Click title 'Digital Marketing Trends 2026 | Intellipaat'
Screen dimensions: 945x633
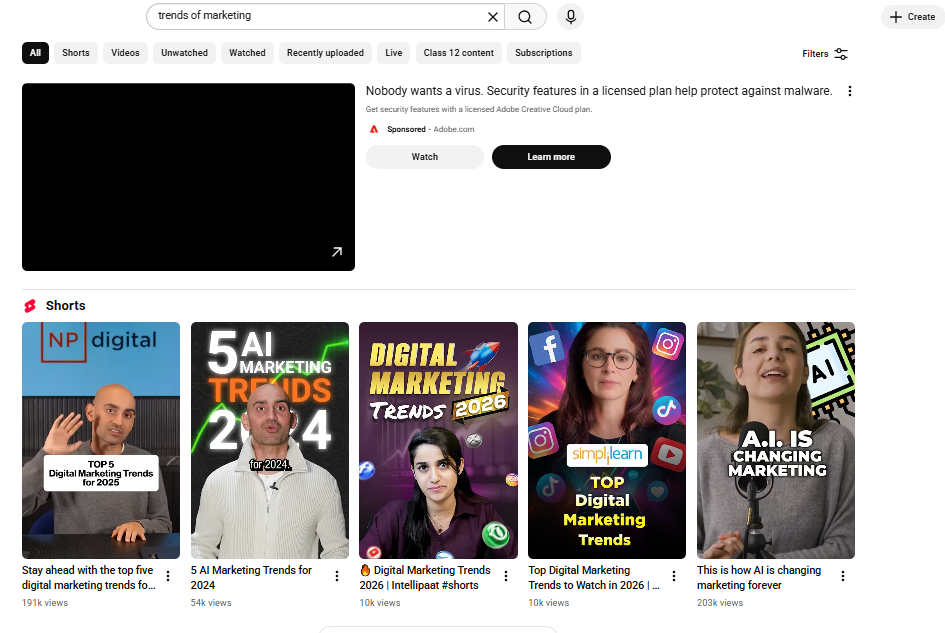[x=425, y=578]
